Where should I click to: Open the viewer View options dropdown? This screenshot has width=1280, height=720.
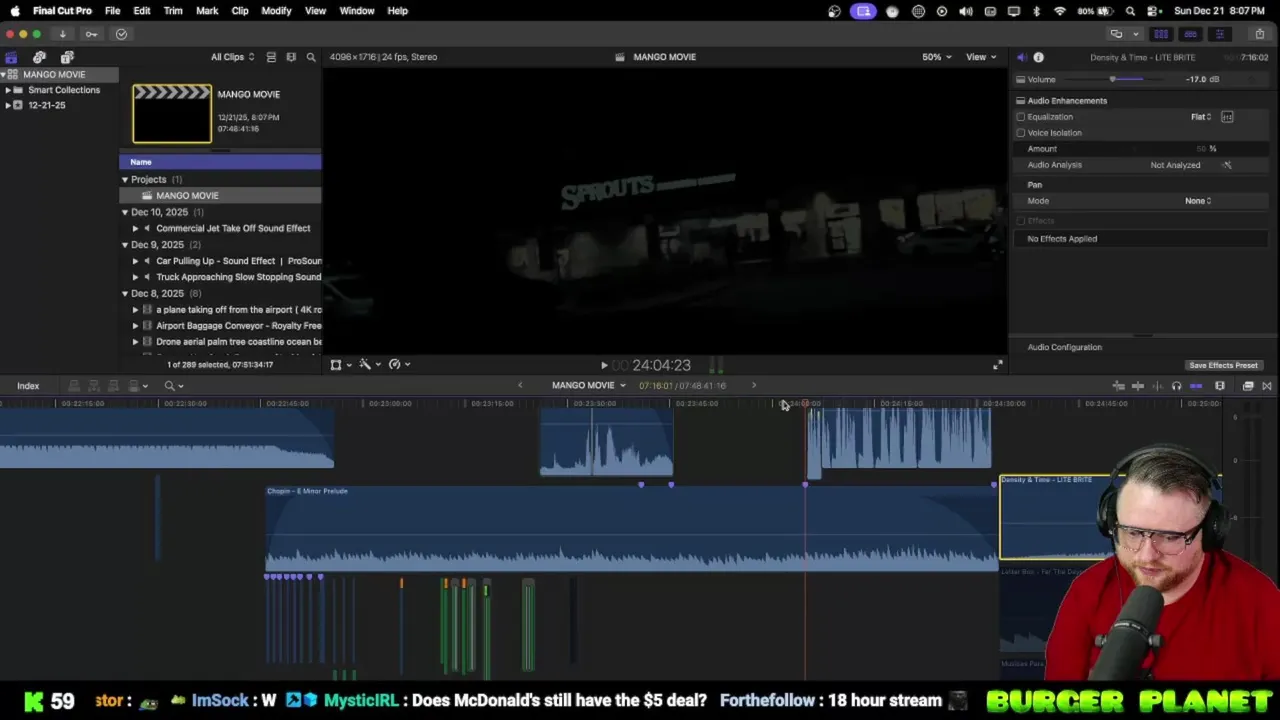pos(980,57)
